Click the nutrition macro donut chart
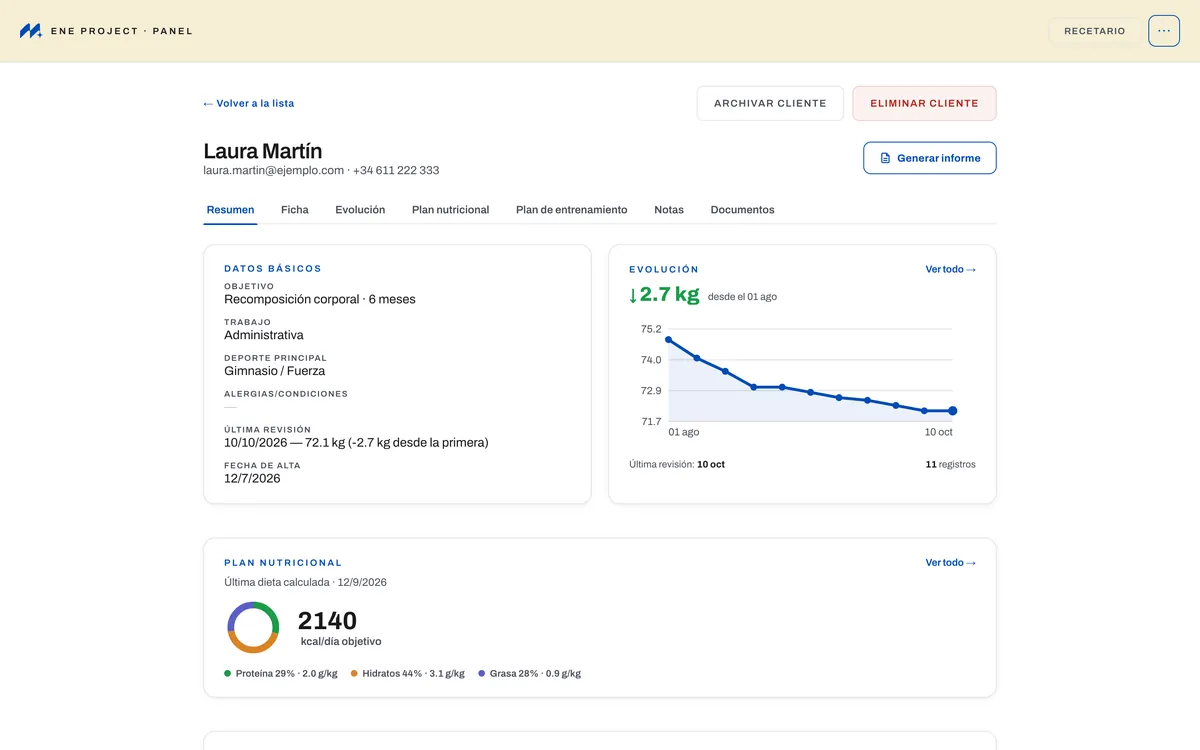 click(253, 628)
